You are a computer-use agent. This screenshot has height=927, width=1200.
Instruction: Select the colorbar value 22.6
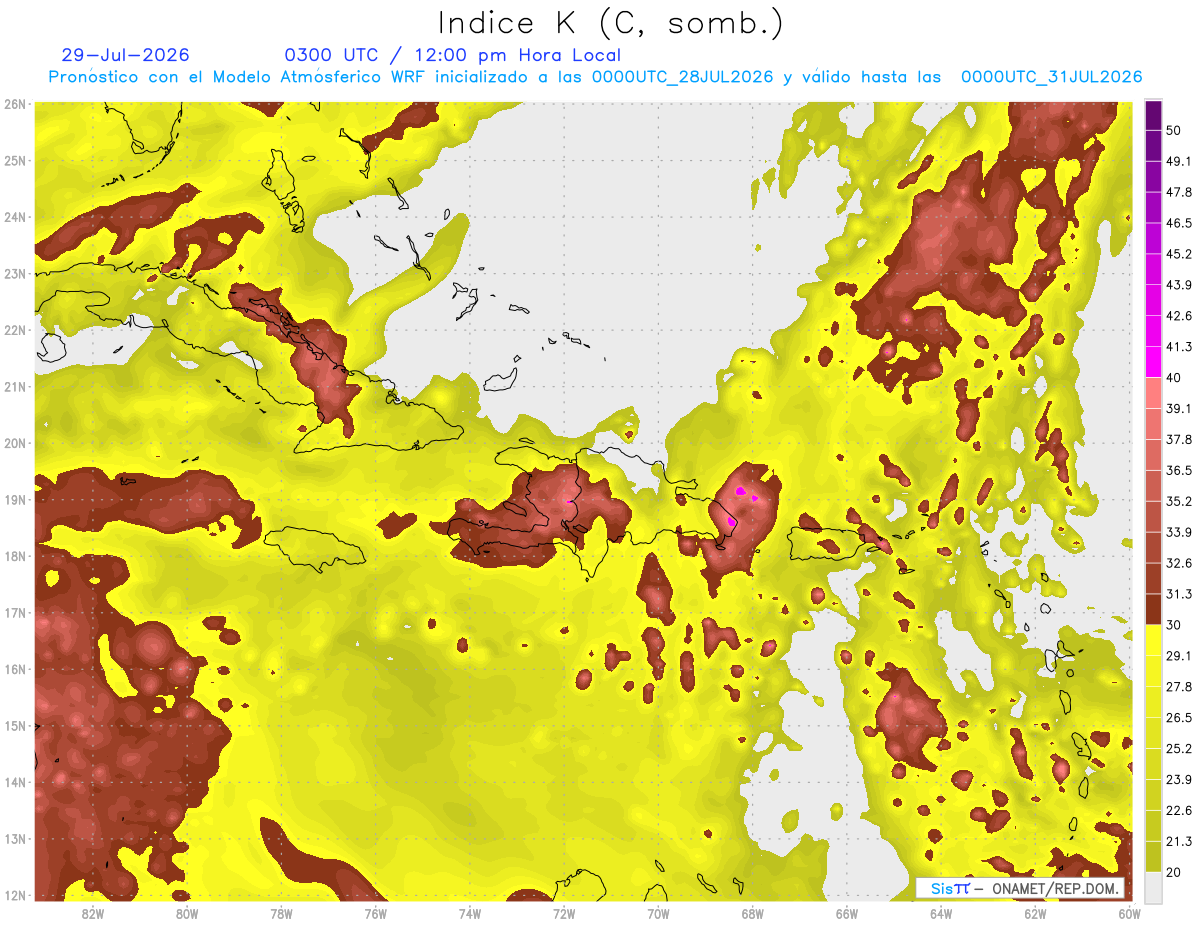tap(1178, 810)
